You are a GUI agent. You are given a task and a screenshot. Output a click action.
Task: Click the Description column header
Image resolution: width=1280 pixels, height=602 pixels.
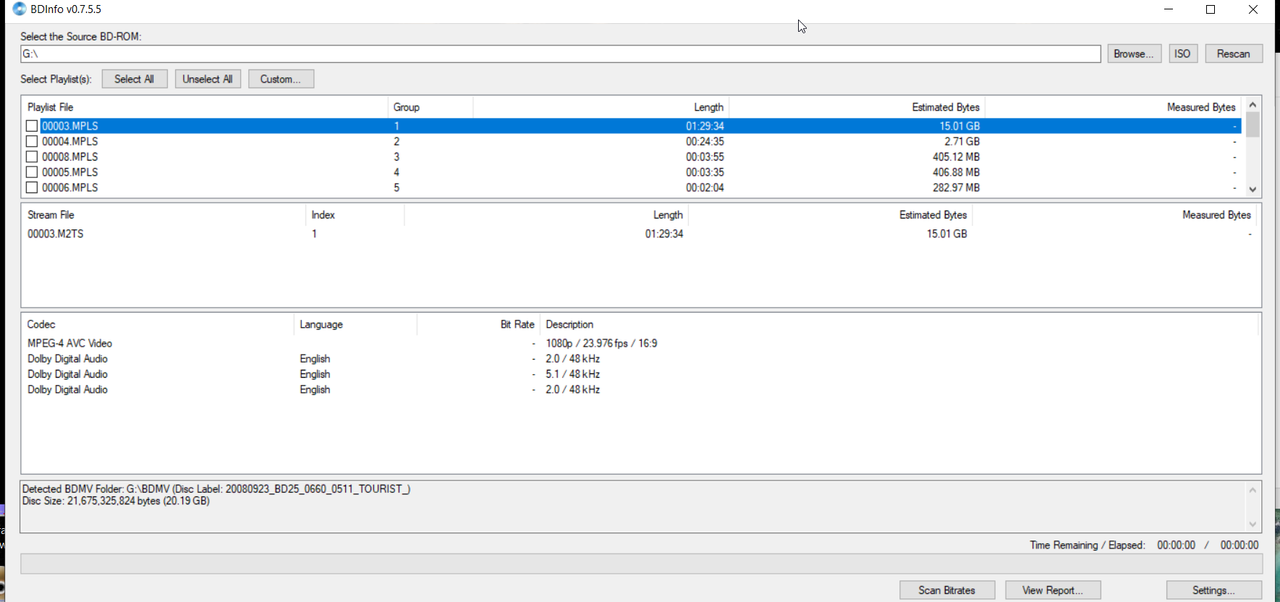point(900,325)
